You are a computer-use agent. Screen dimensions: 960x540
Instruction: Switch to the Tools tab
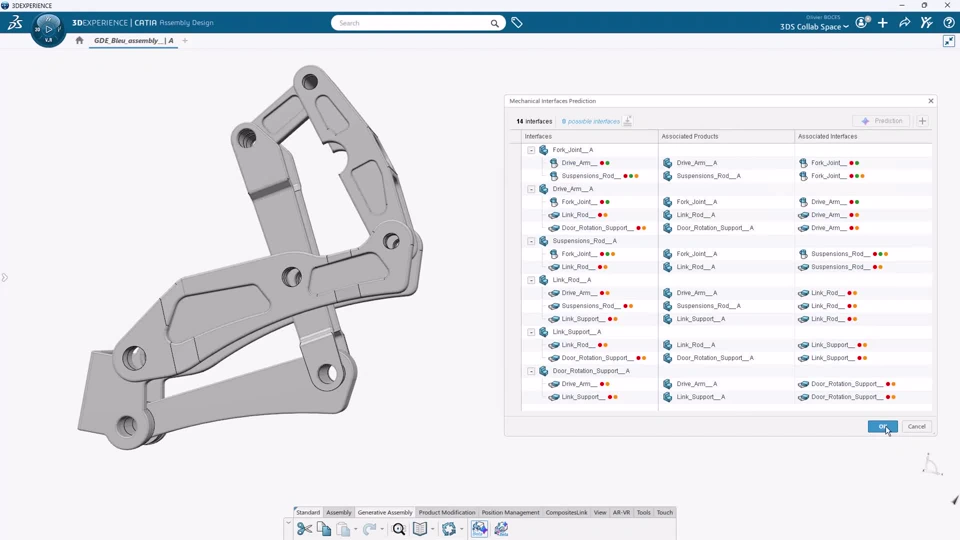pyautogui.click(x=643, y=512)
